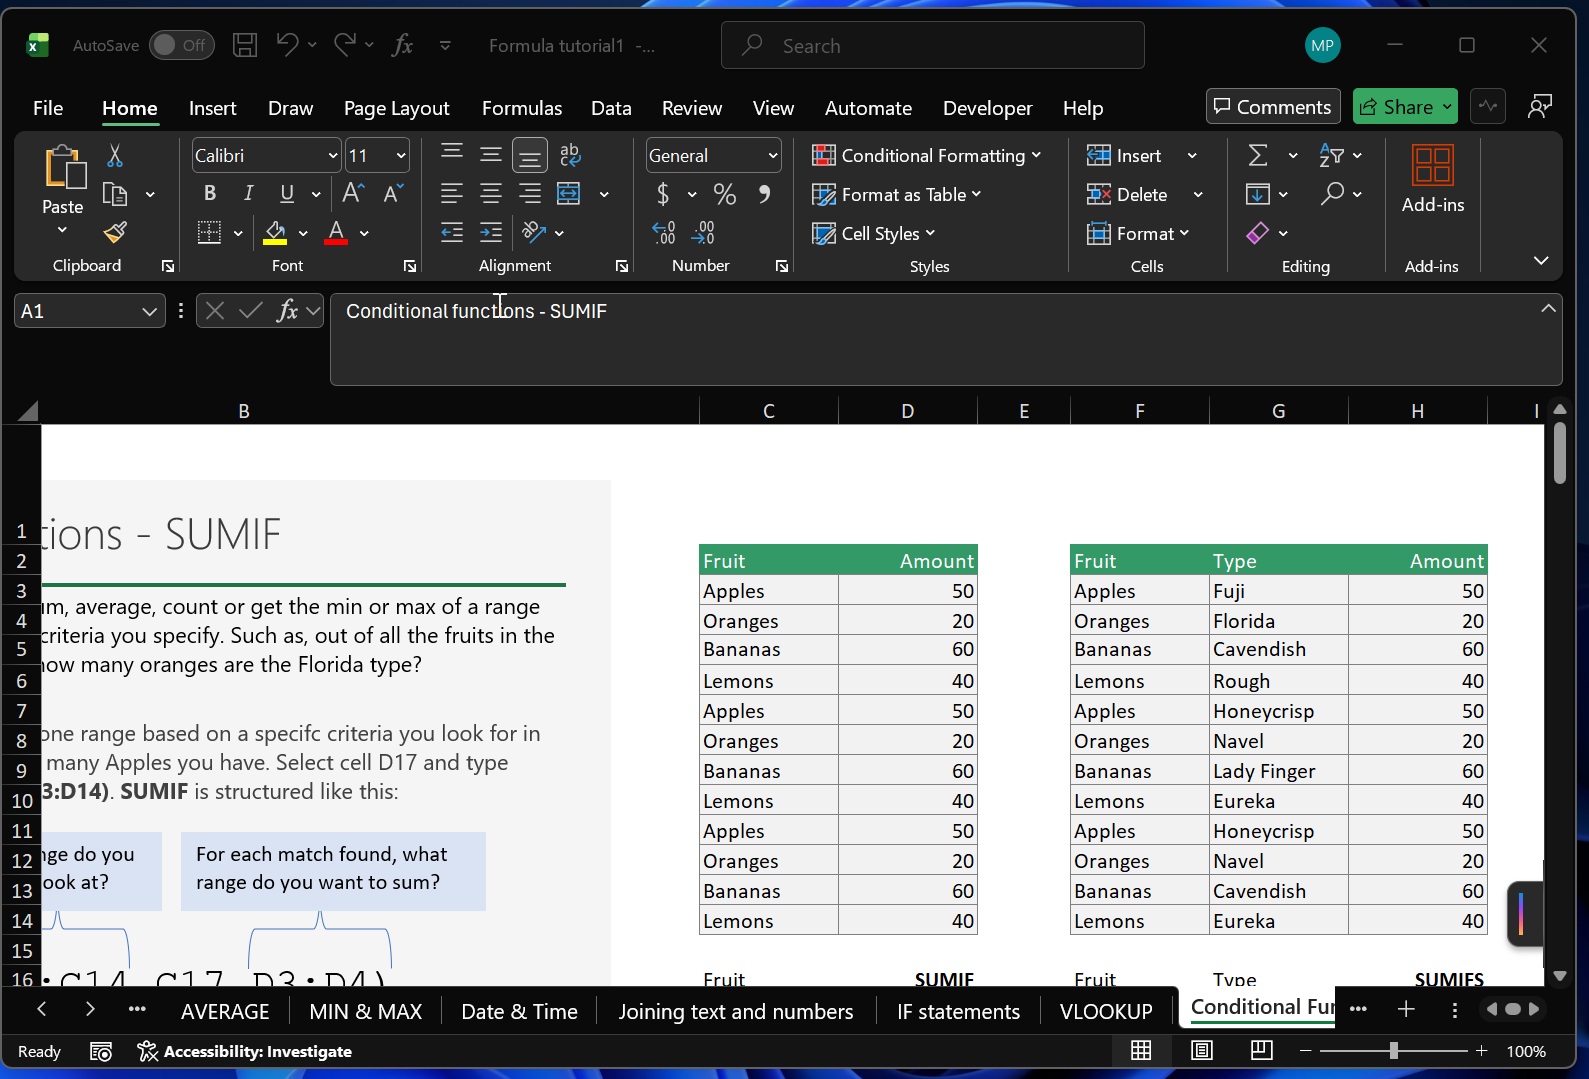1589x1079 pixels.
Task: Click the Increase Indent icon
Action: [x=491, y=233]
